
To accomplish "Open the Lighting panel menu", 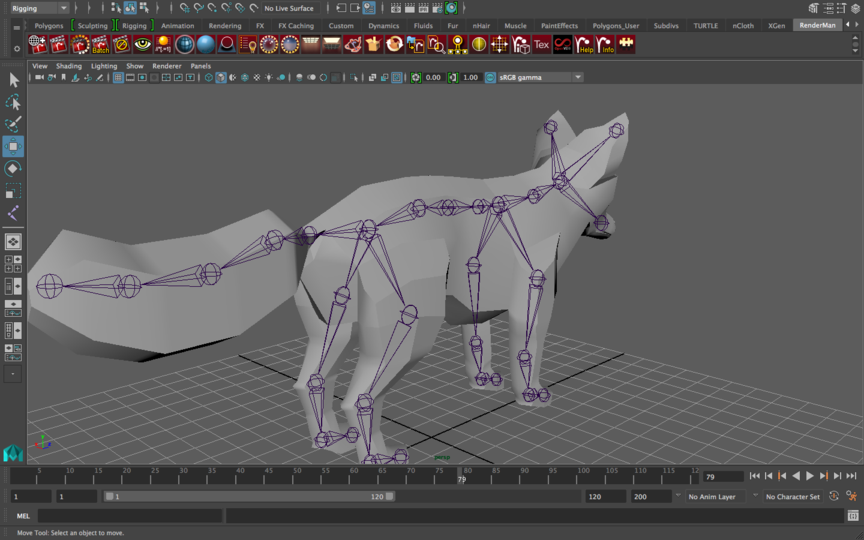I will click(x=104, y=66).
